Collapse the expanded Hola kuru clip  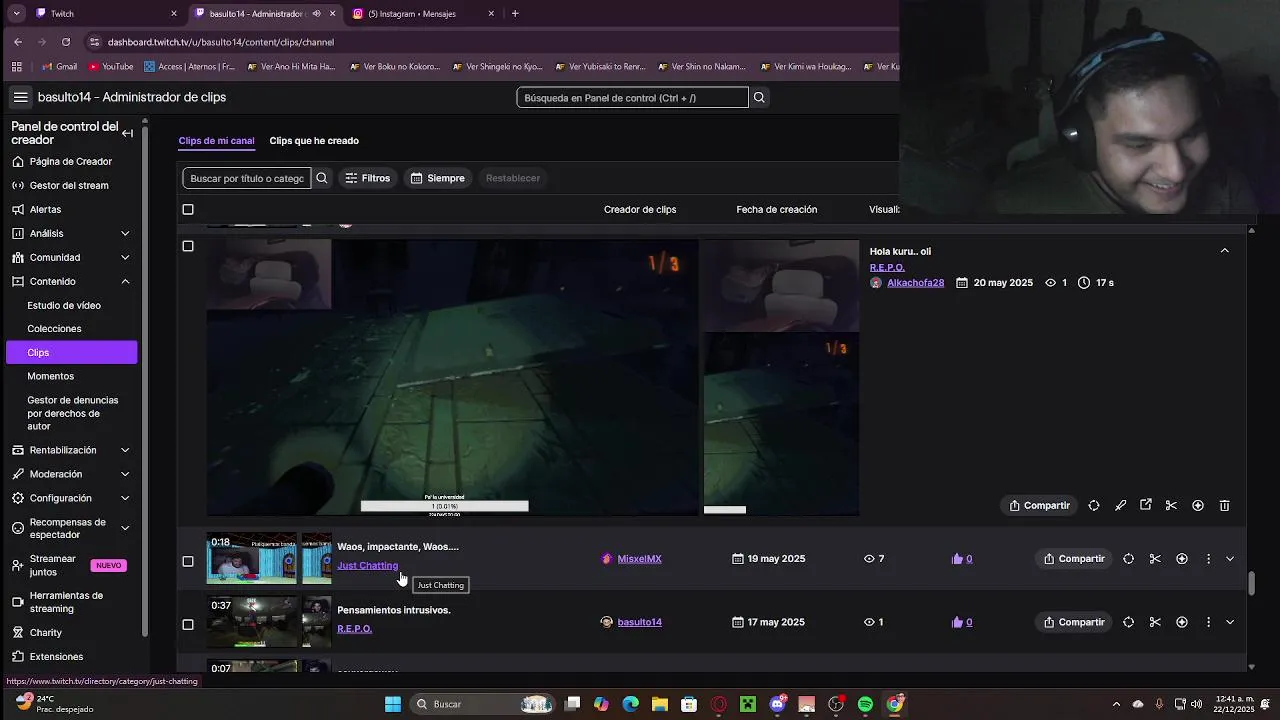[x=1224, y=251]
